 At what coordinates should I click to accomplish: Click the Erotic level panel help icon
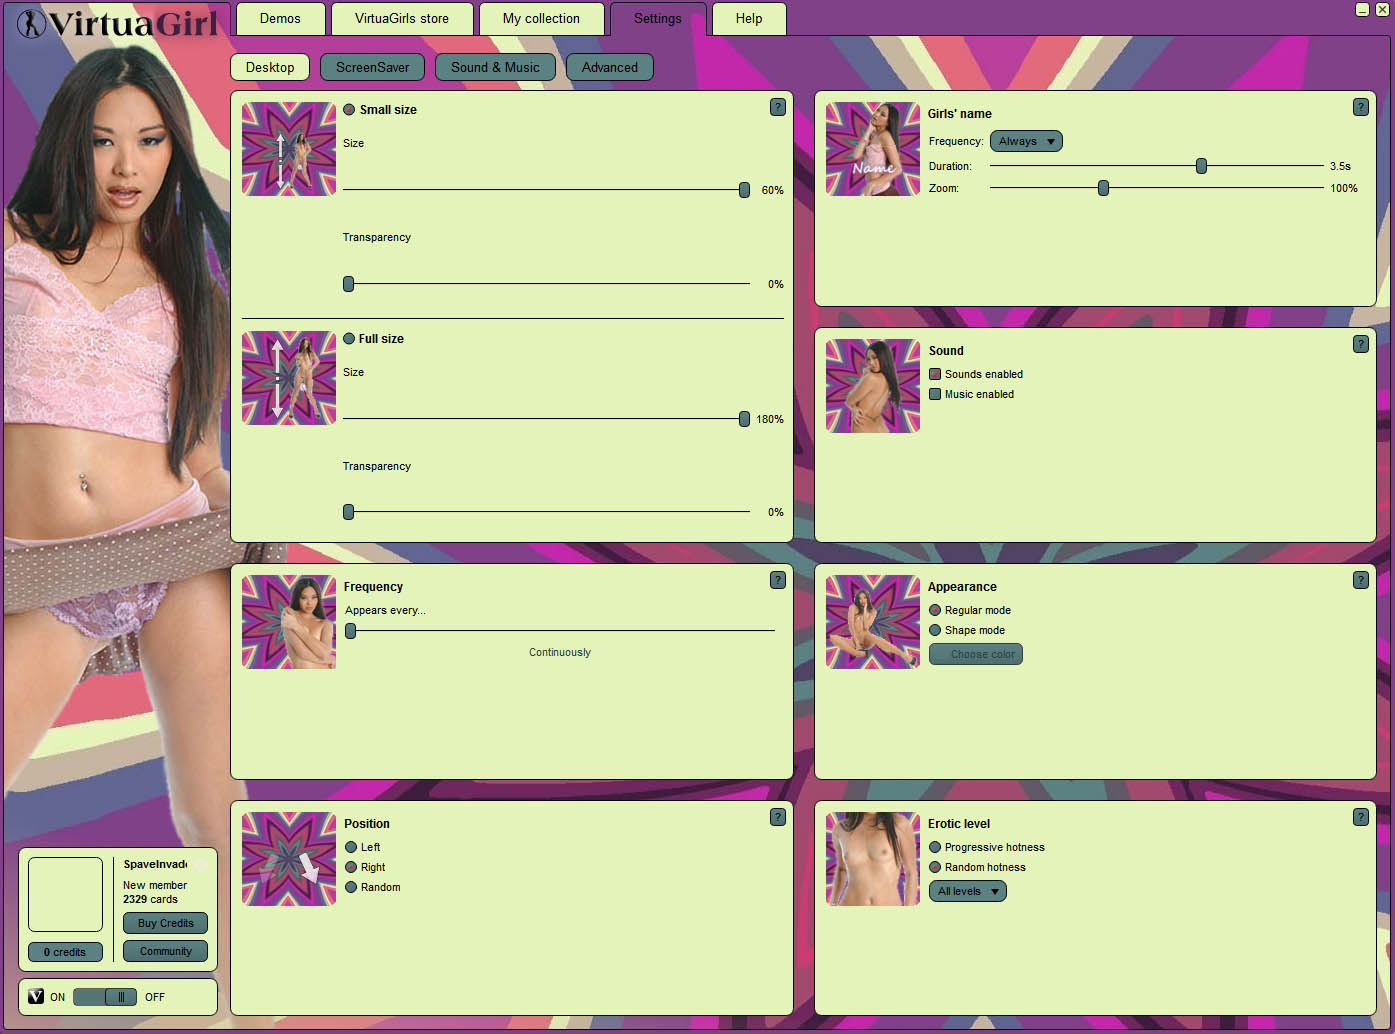coord(1360,817)
